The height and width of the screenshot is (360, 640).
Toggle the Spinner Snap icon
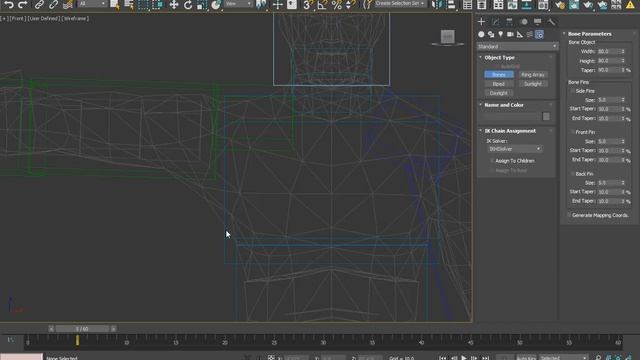point(350,4)
